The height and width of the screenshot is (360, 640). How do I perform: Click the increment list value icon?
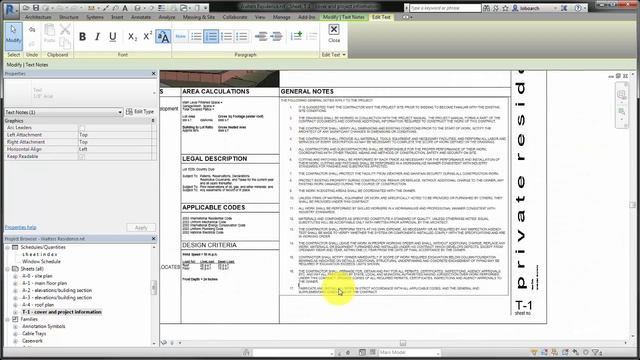(x=296, y=36)
